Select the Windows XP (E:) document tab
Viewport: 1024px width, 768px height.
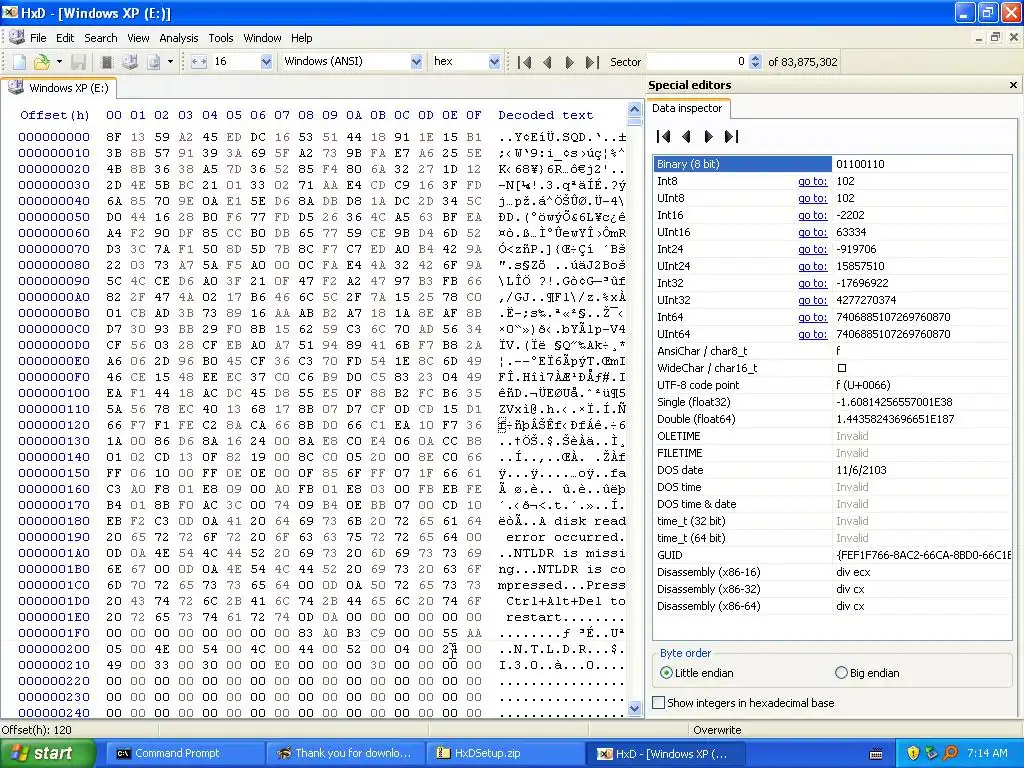[x=59, y=88]
